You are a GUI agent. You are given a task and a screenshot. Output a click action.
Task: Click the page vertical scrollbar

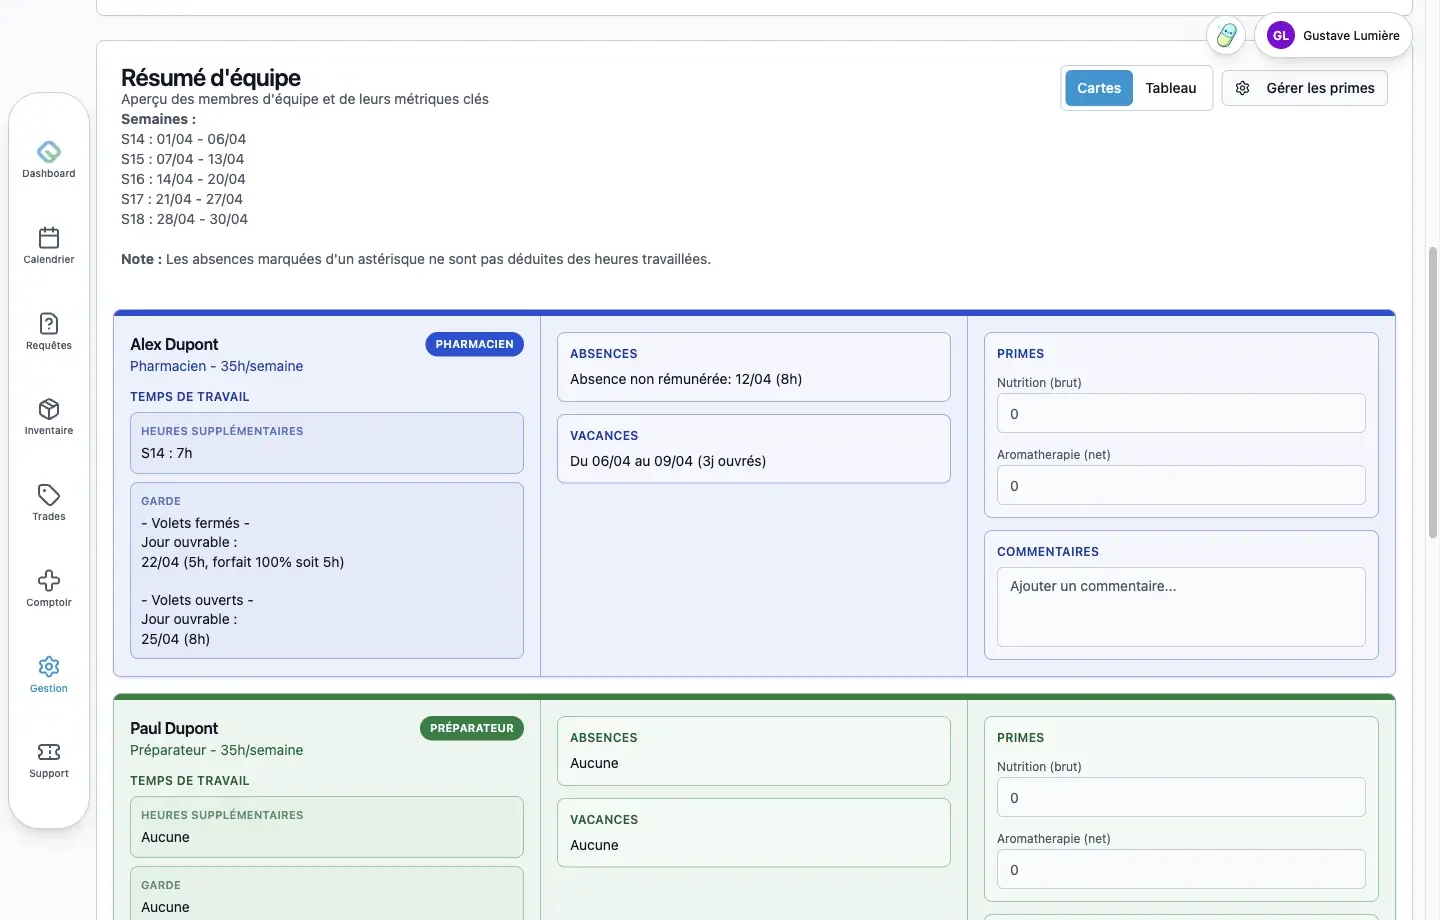pos(1433,392)
